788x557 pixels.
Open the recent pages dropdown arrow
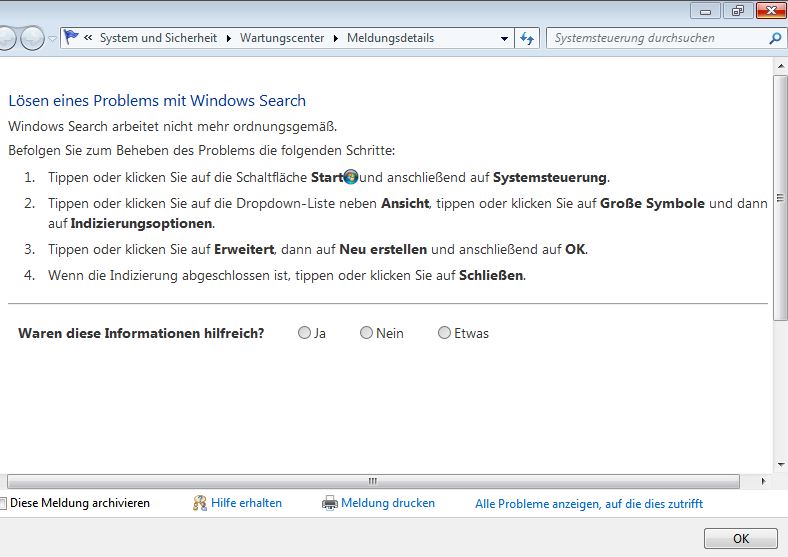pos(52,38)
